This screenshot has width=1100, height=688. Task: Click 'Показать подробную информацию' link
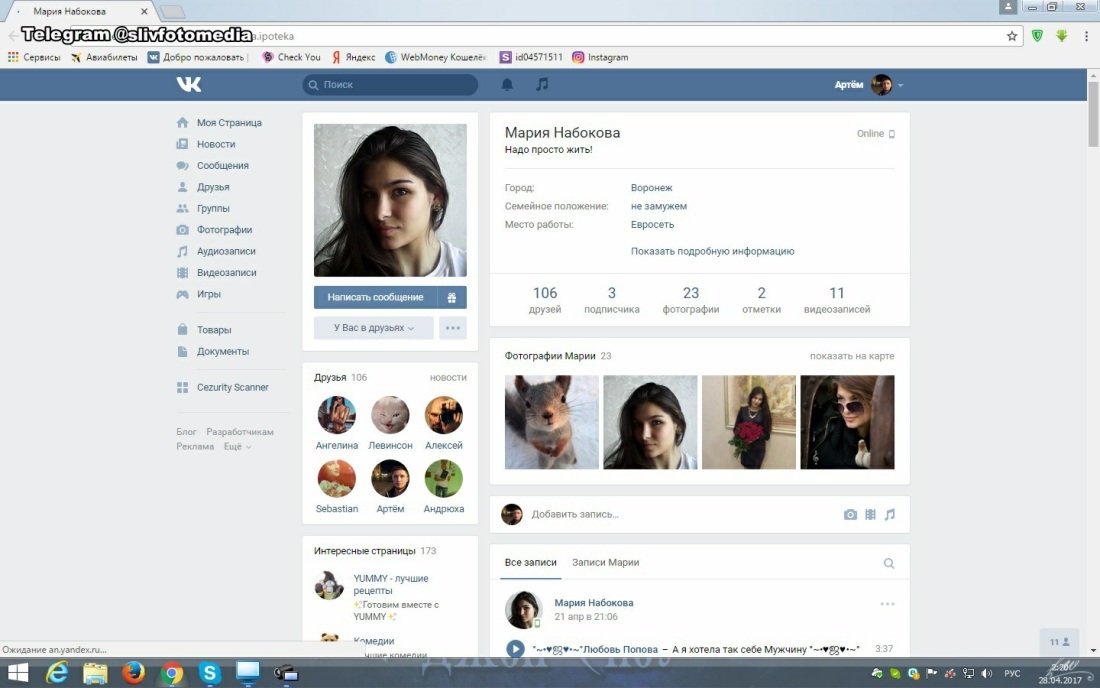712,252
